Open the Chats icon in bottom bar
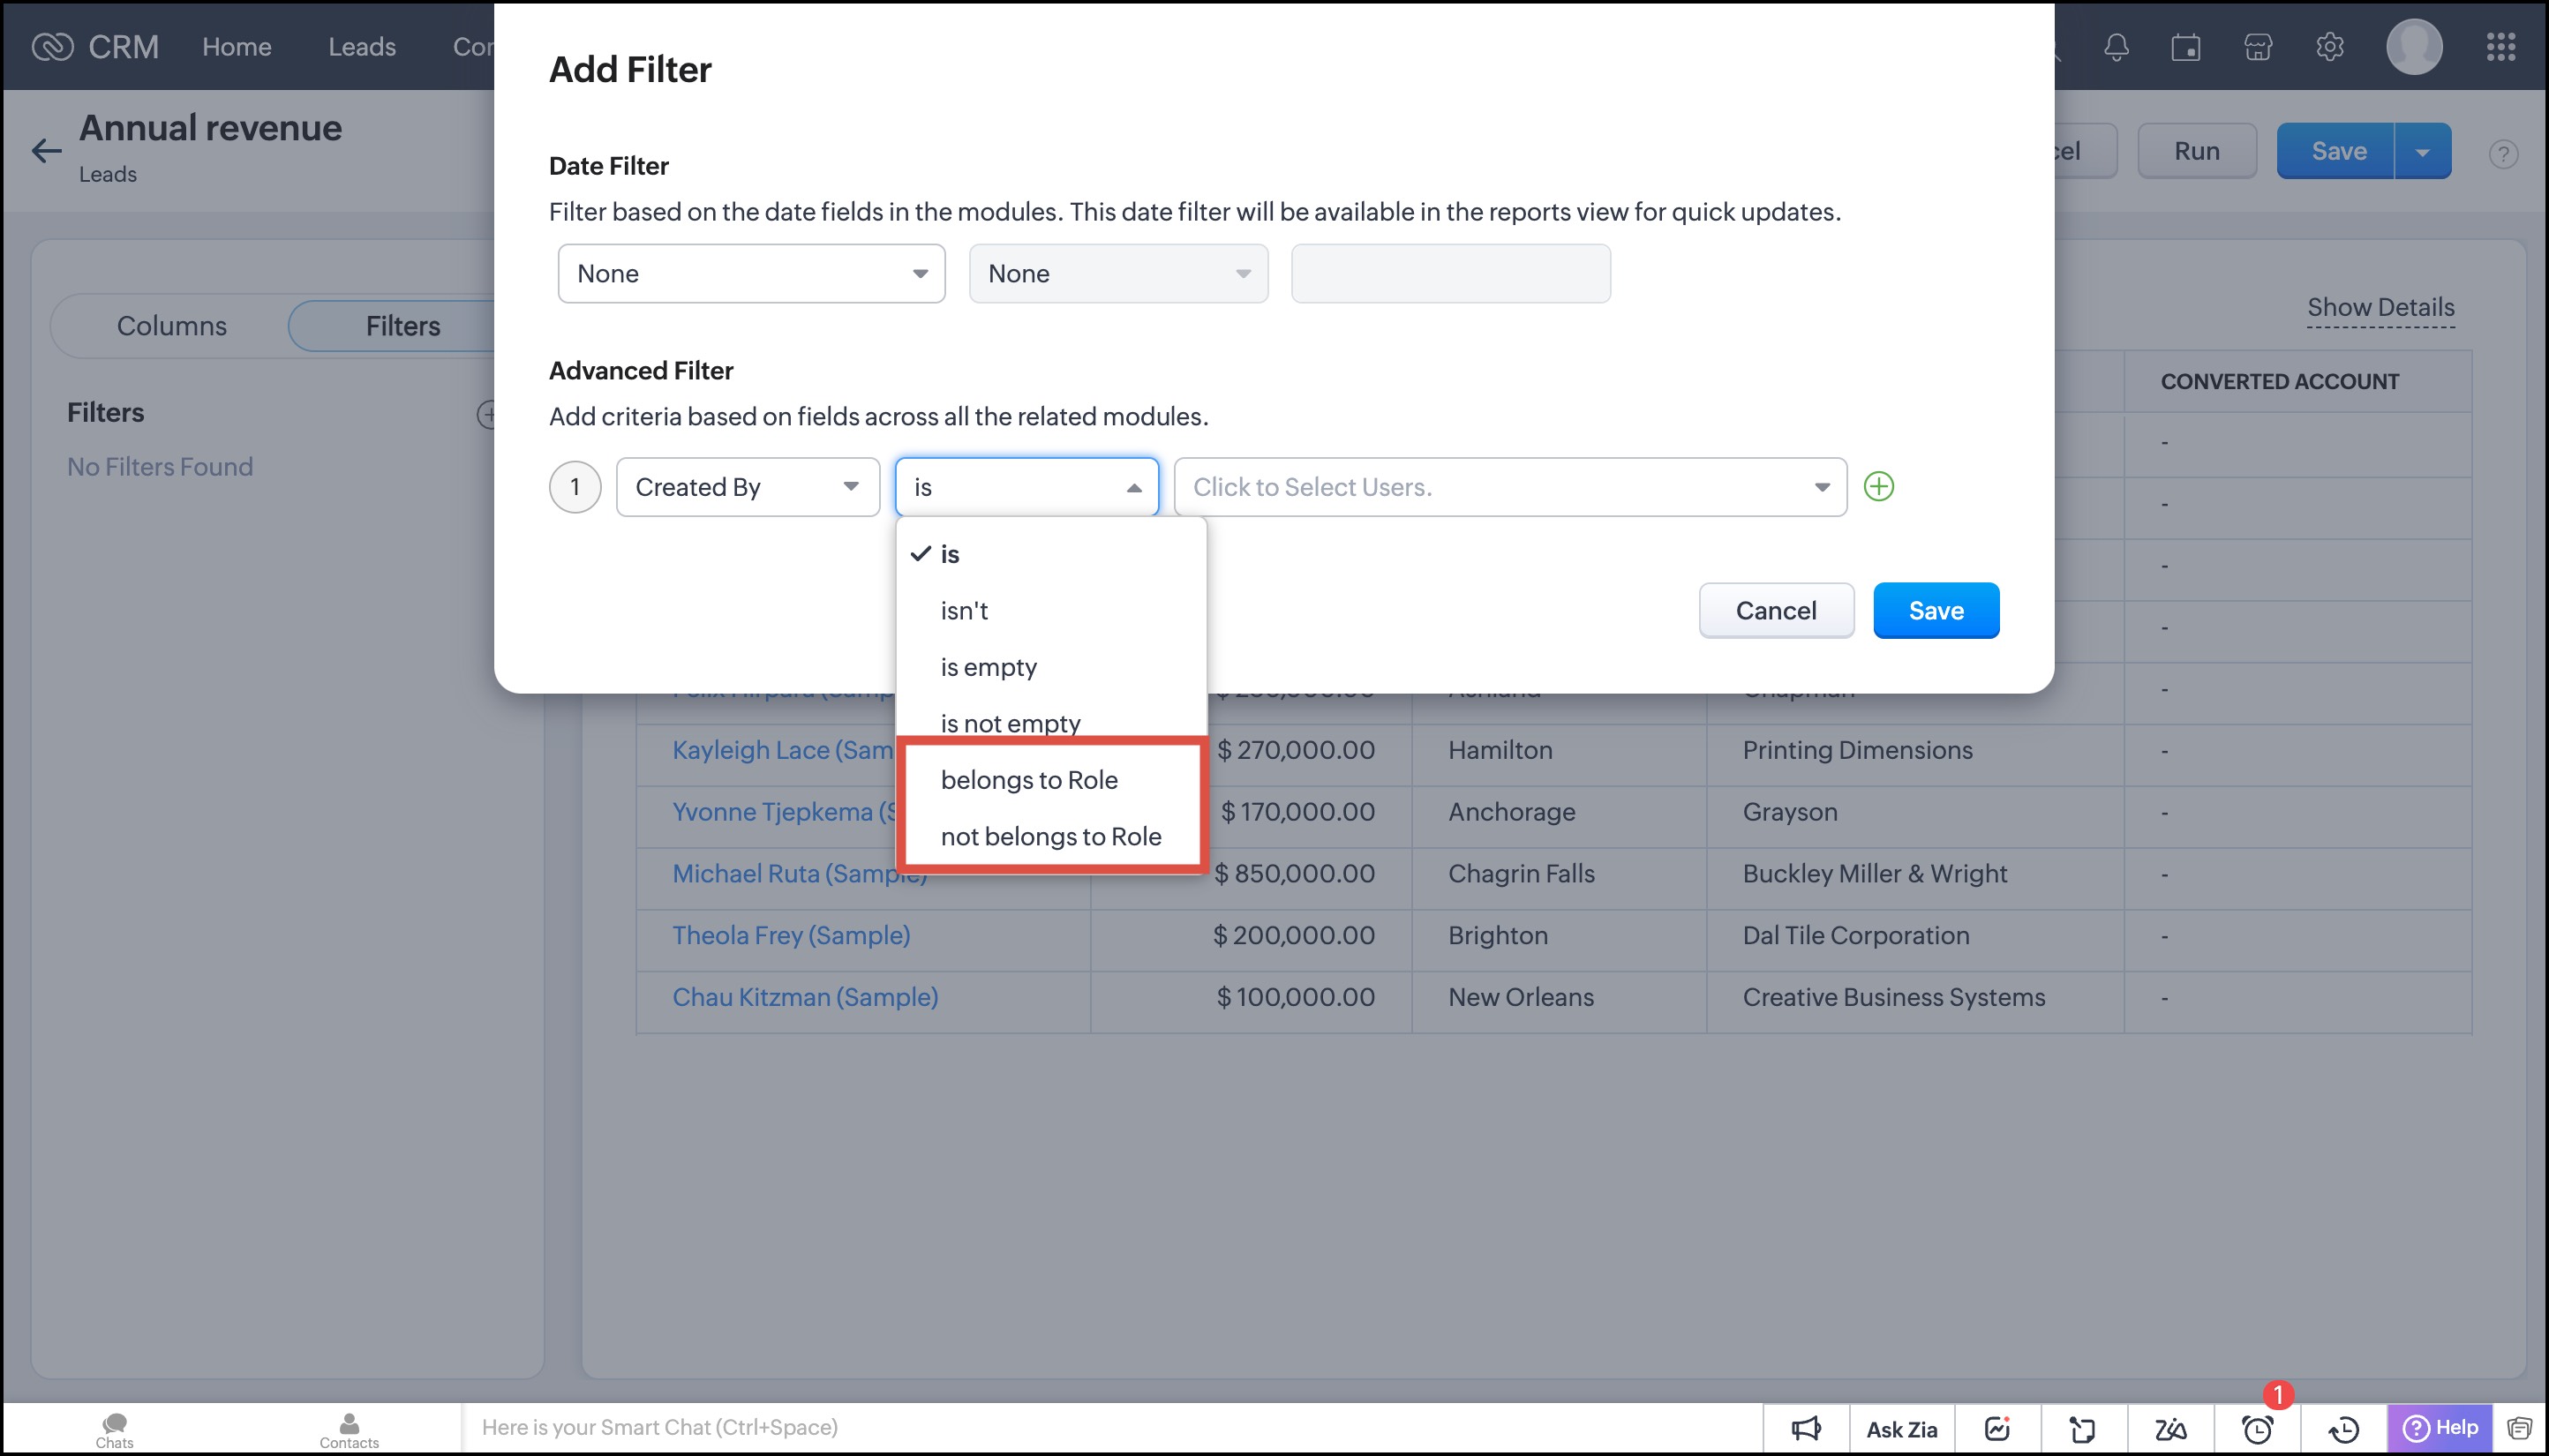 [x=114, y=1429]
